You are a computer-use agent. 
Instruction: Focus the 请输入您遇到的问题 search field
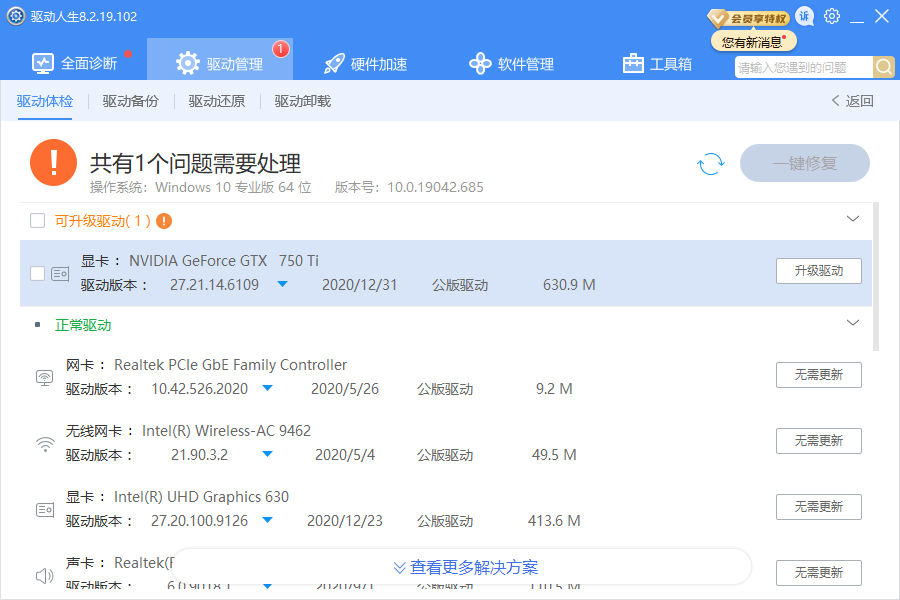pos(804,67)
